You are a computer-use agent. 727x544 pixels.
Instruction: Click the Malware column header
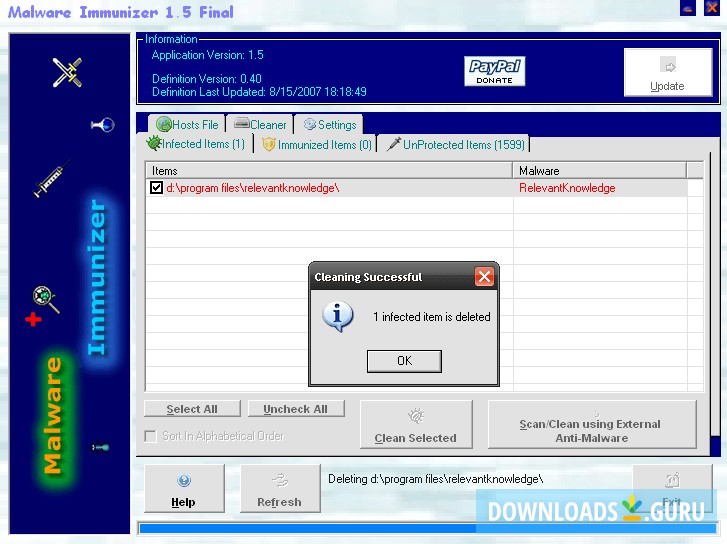(x=599, y=171)
